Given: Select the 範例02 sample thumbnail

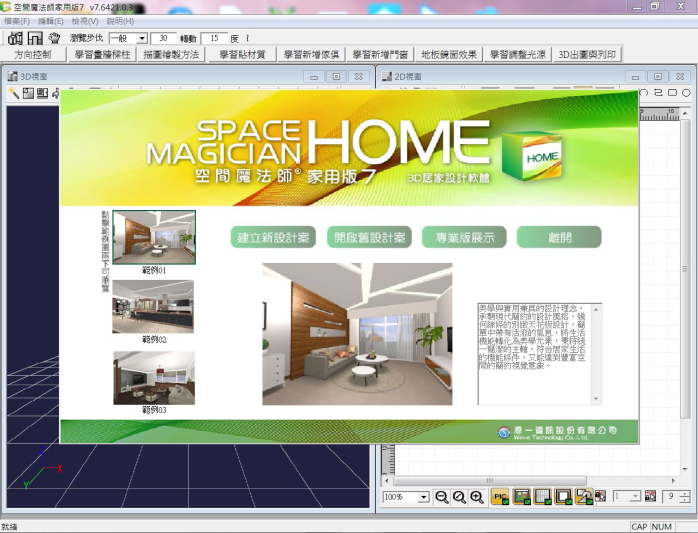Looking at the screenshot, I should [153, 306].
